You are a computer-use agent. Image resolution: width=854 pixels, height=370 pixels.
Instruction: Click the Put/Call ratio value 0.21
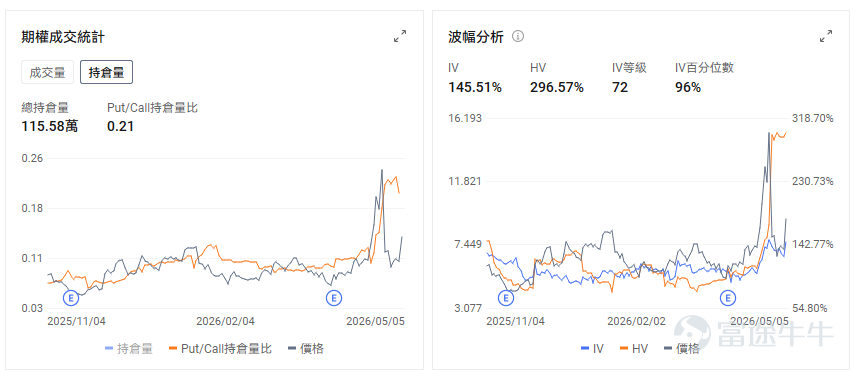click(x=120, y=126)
